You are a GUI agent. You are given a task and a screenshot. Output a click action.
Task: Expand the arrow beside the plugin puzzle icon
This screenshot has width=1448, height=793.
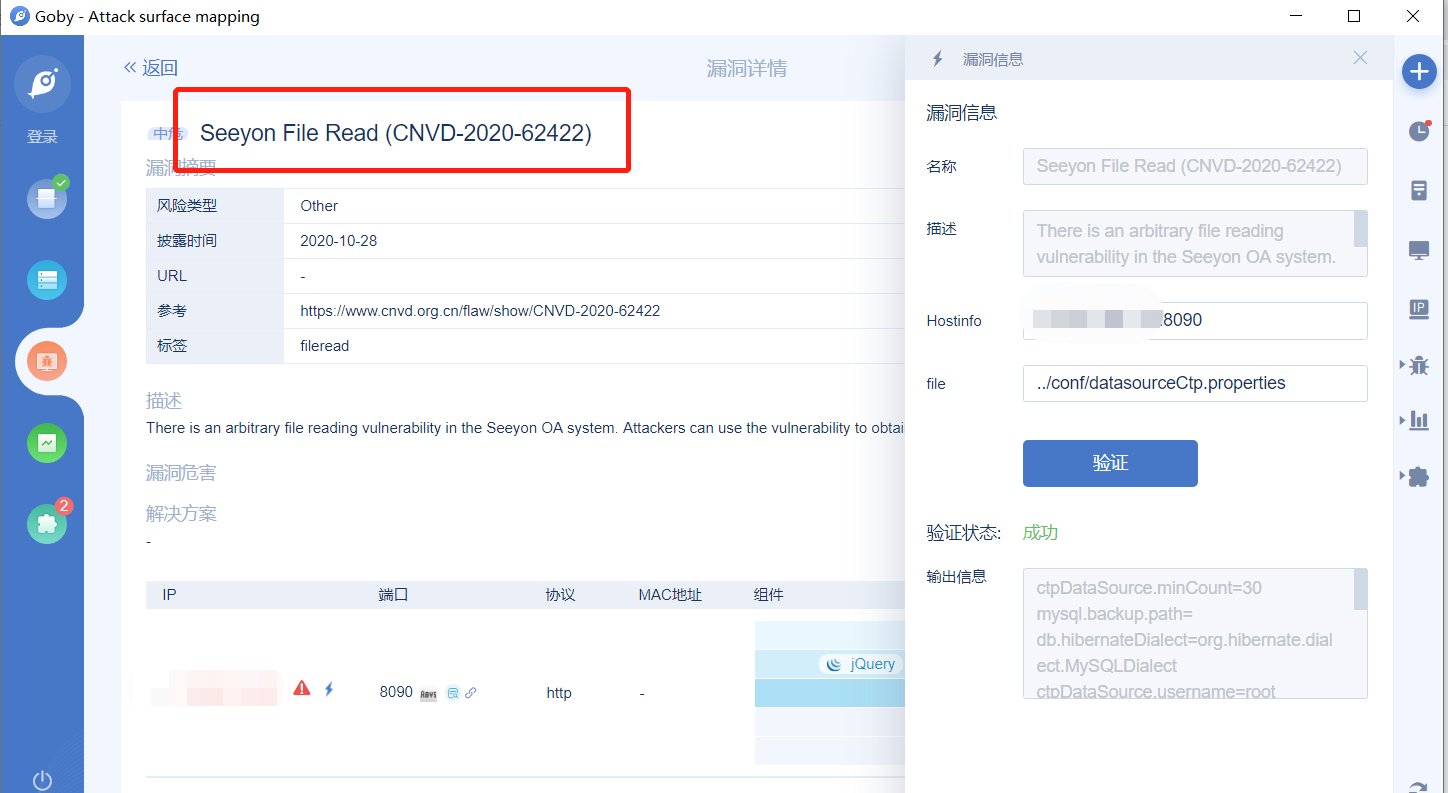1402,477
